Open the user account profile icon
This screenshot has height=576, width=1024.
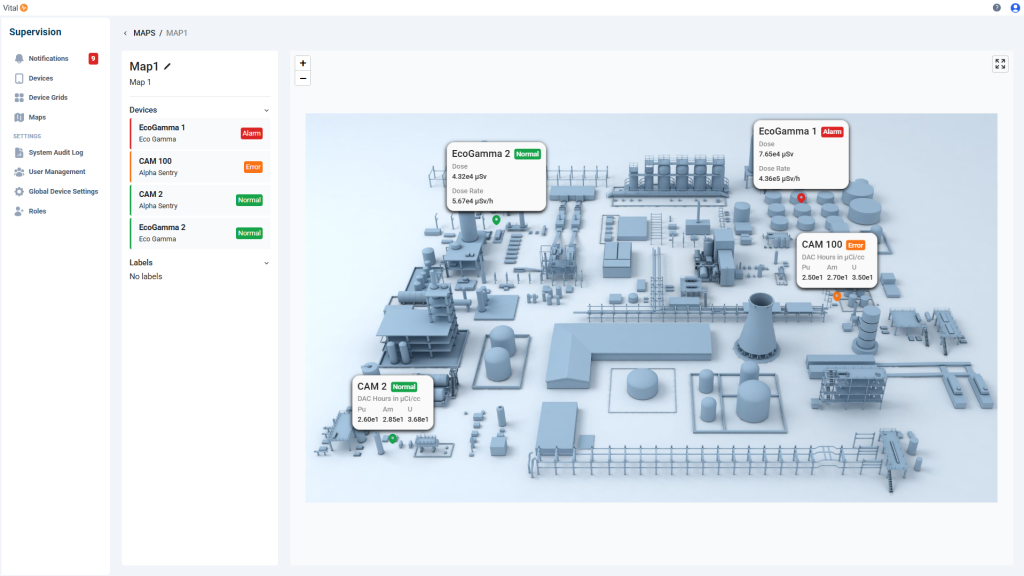(x=1015, y=8)
